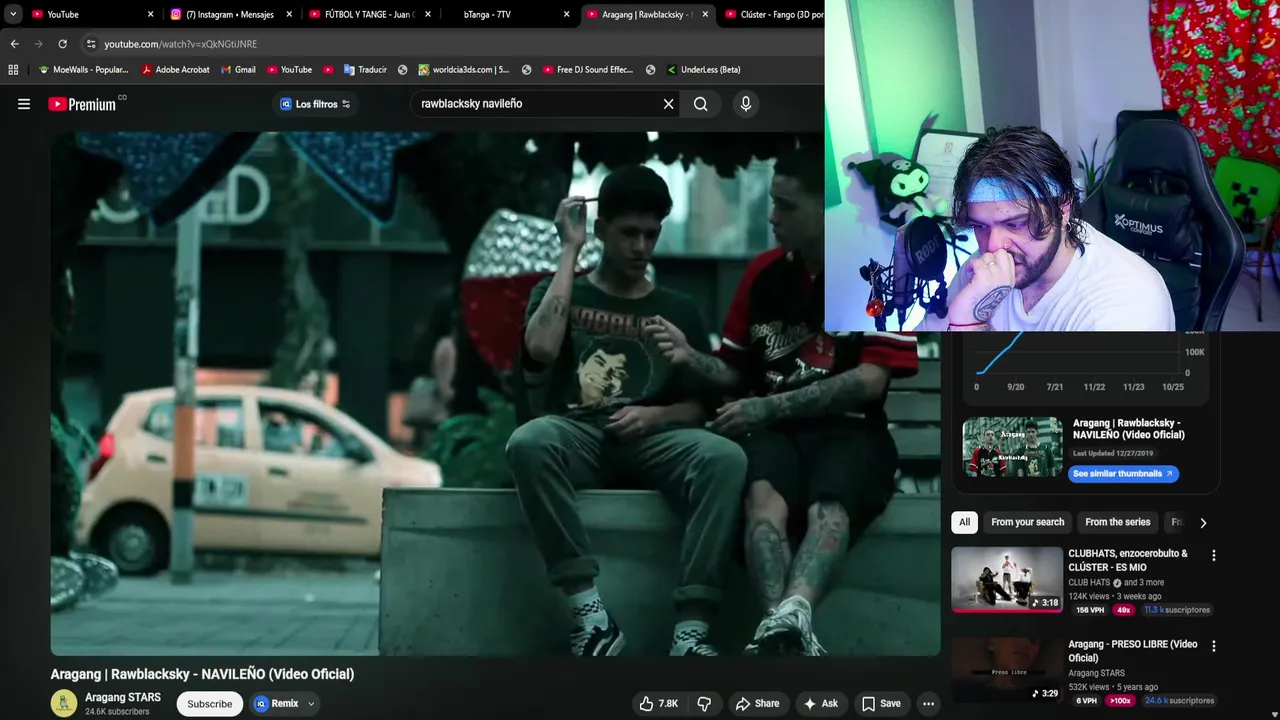Click the '24.6K subscribers' text under channel

(x=117, y=712)
